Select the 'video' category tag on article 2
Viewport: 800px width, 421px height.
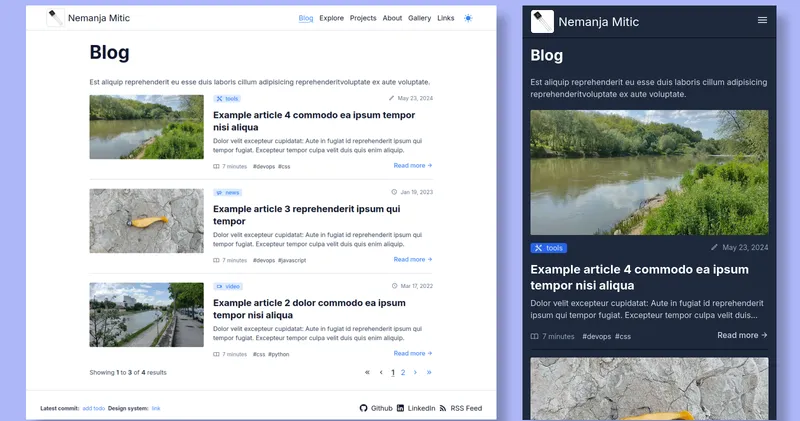pyautogui.click(x=228, y=286)
